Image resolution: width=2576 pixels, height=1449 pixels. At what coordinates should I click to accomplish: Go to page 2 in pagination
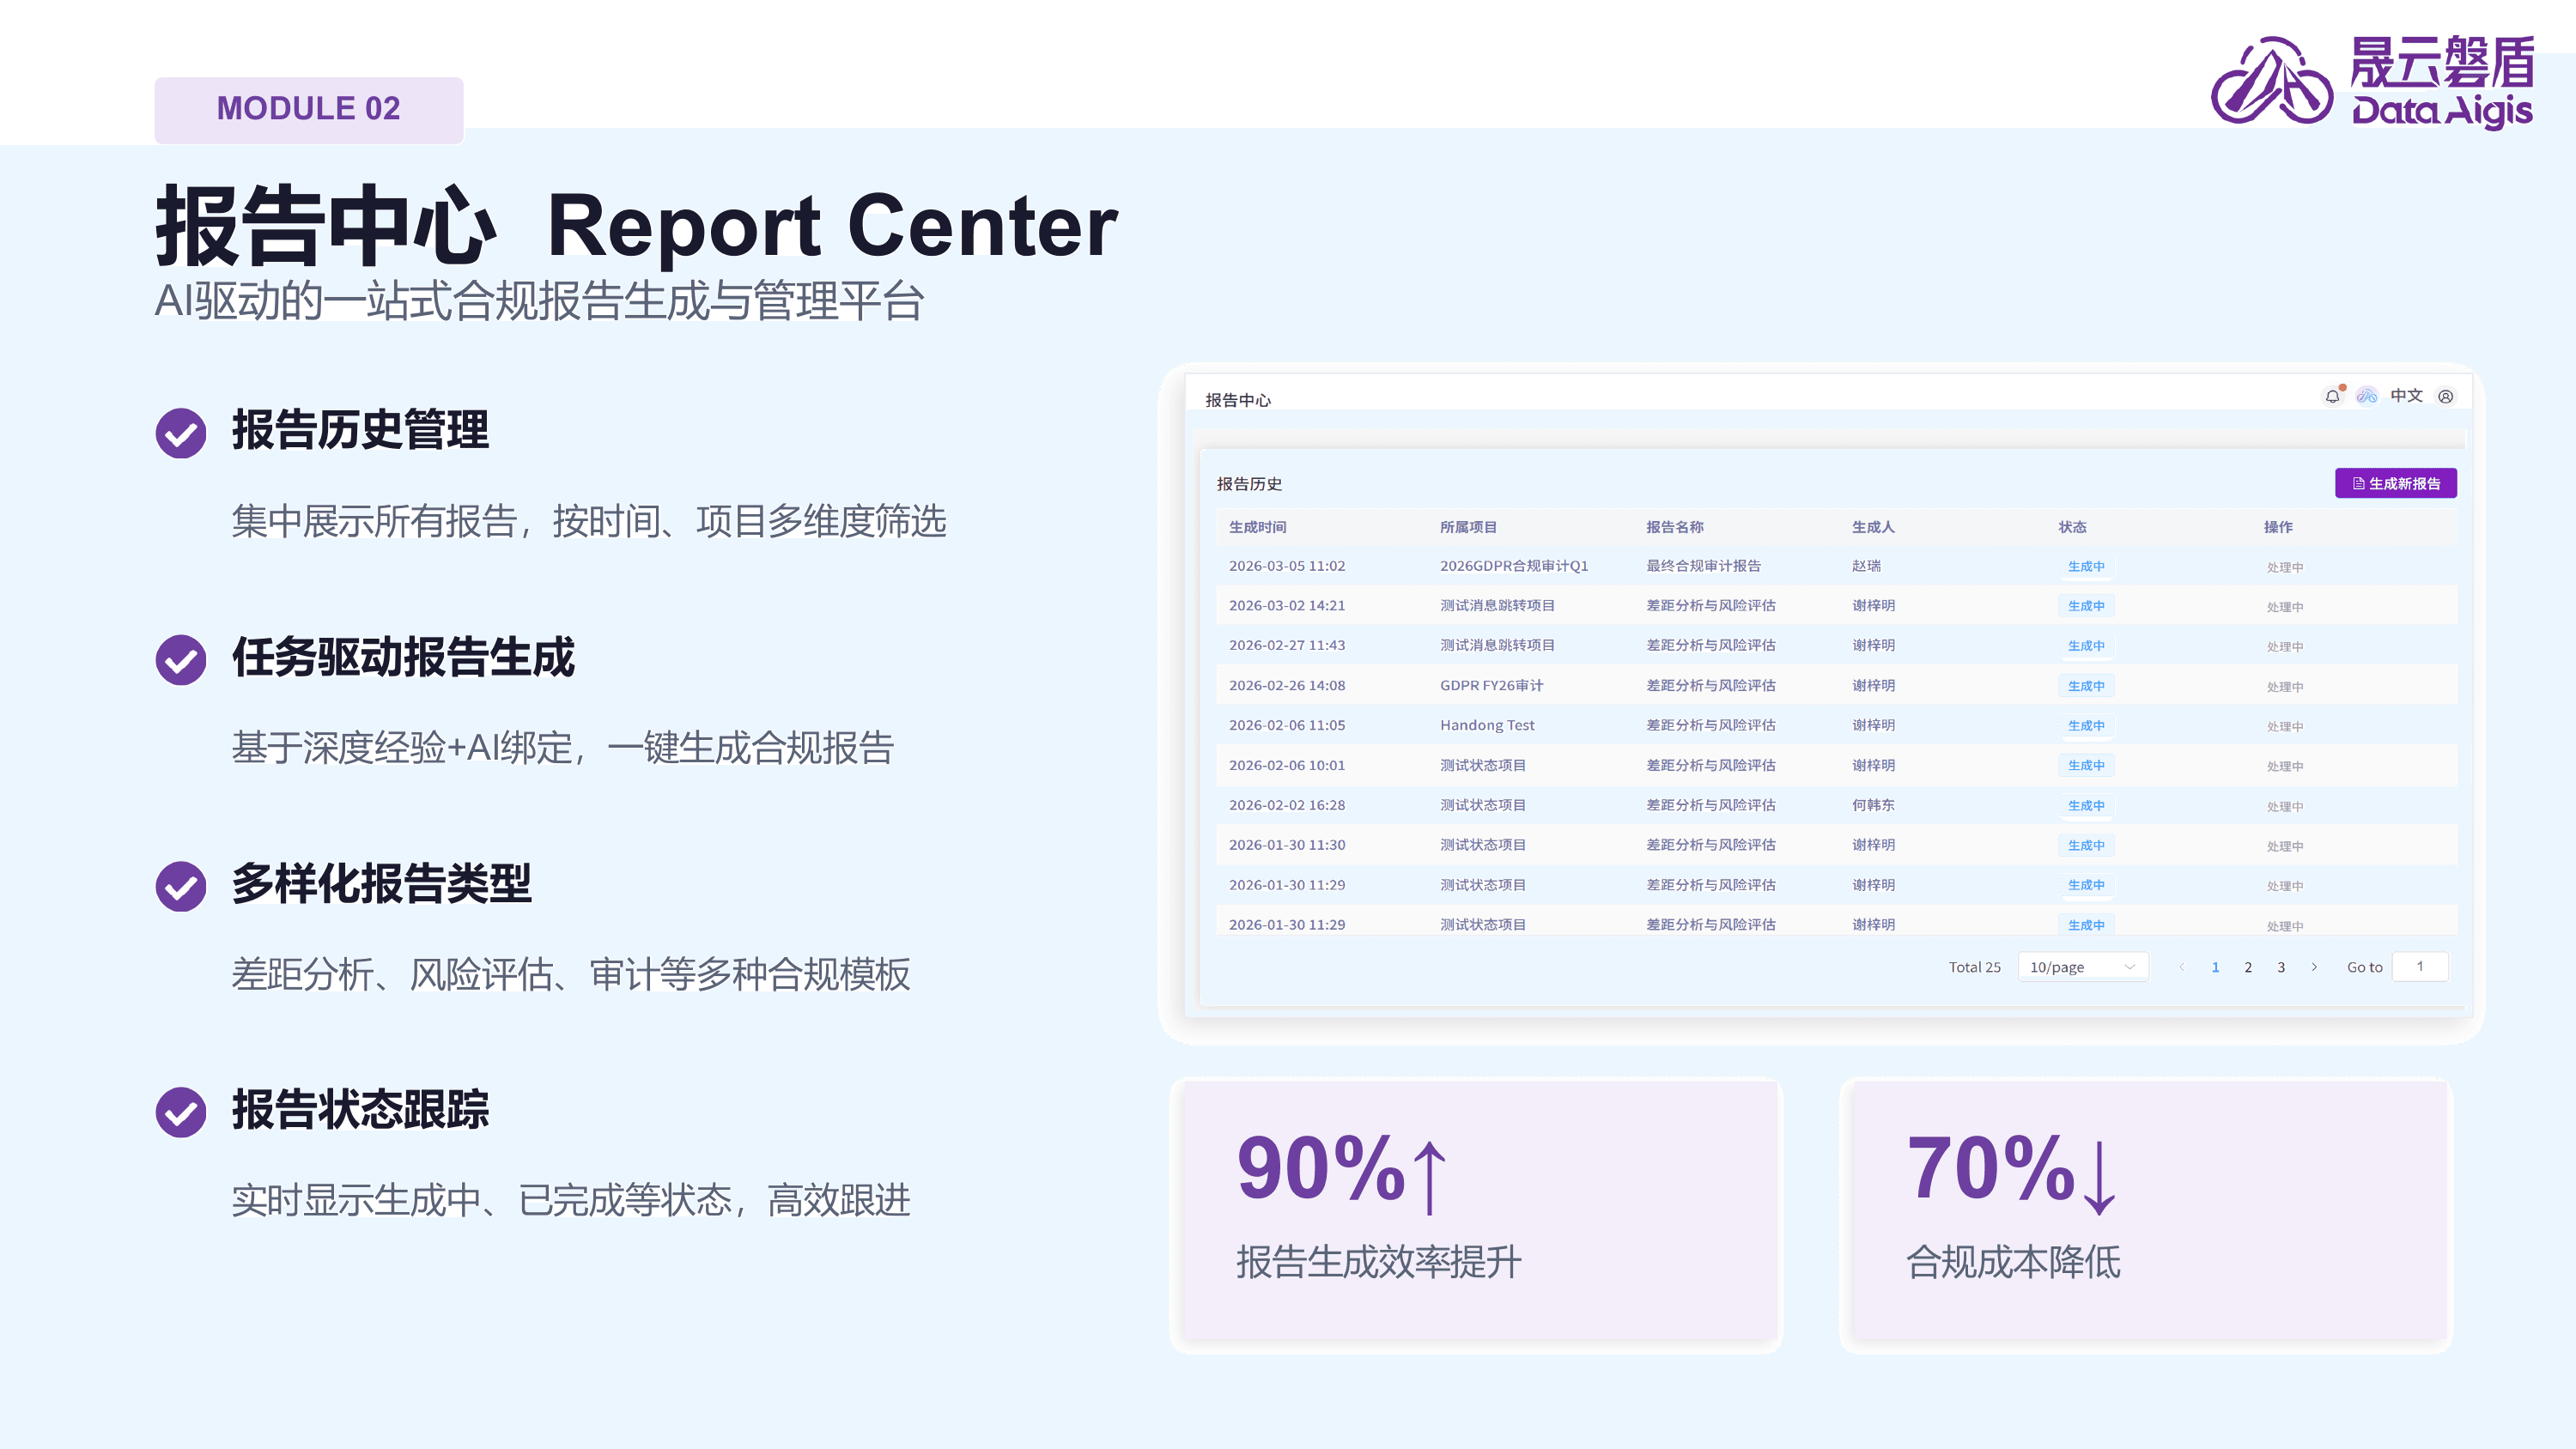(x=2248, y=967)
